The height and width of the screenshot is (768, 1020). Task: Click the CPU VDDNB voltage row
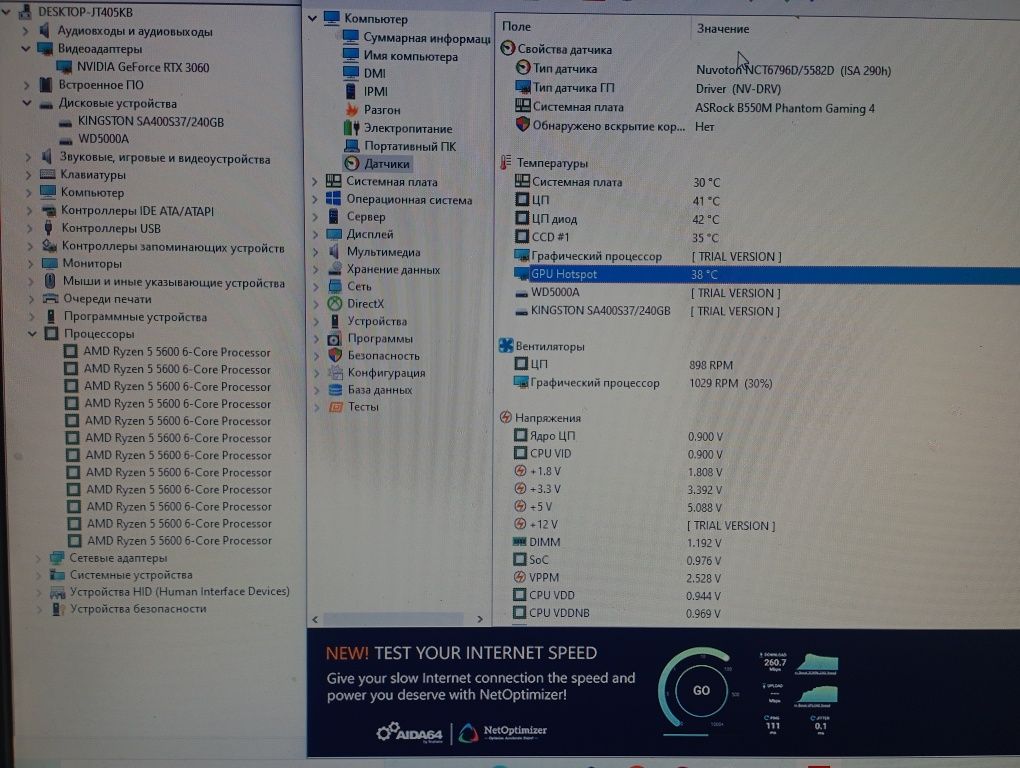[617, 613]
